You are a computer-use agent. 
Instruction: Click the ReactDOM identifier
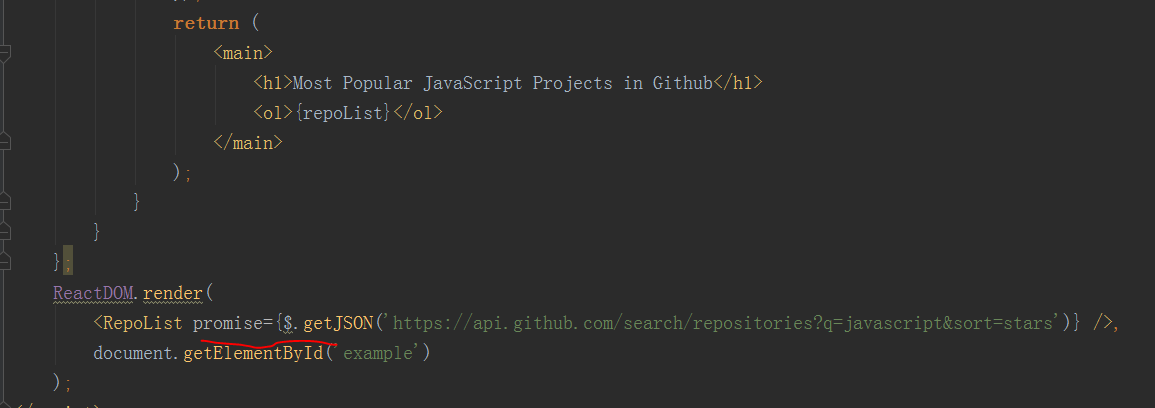pyautogui.click(x=95, y=293)
